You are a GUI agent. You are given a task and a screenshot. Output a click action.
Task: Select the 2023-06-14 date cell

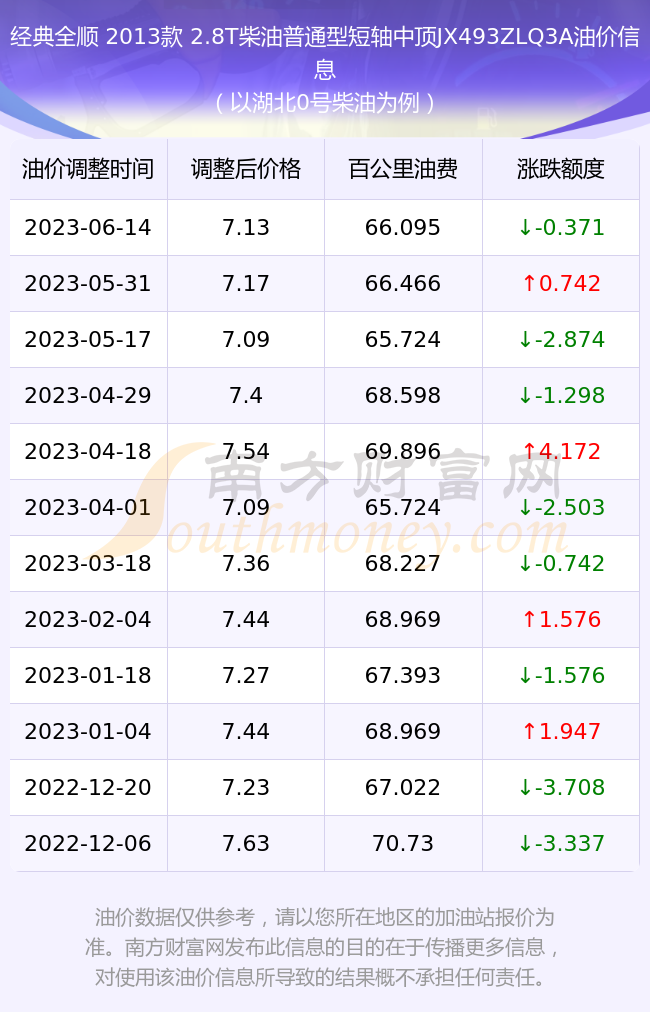(x=88, y=227)
